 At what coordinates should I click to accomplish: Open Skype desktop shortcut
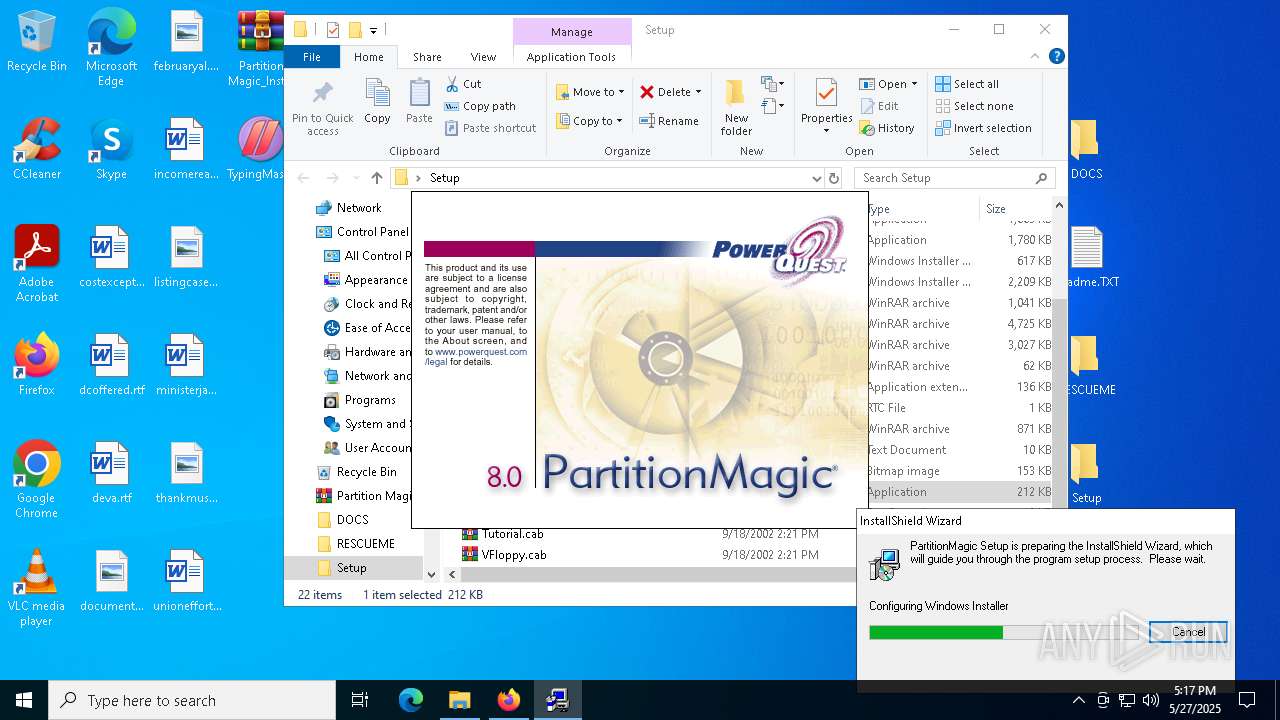[x=111, y=149]
